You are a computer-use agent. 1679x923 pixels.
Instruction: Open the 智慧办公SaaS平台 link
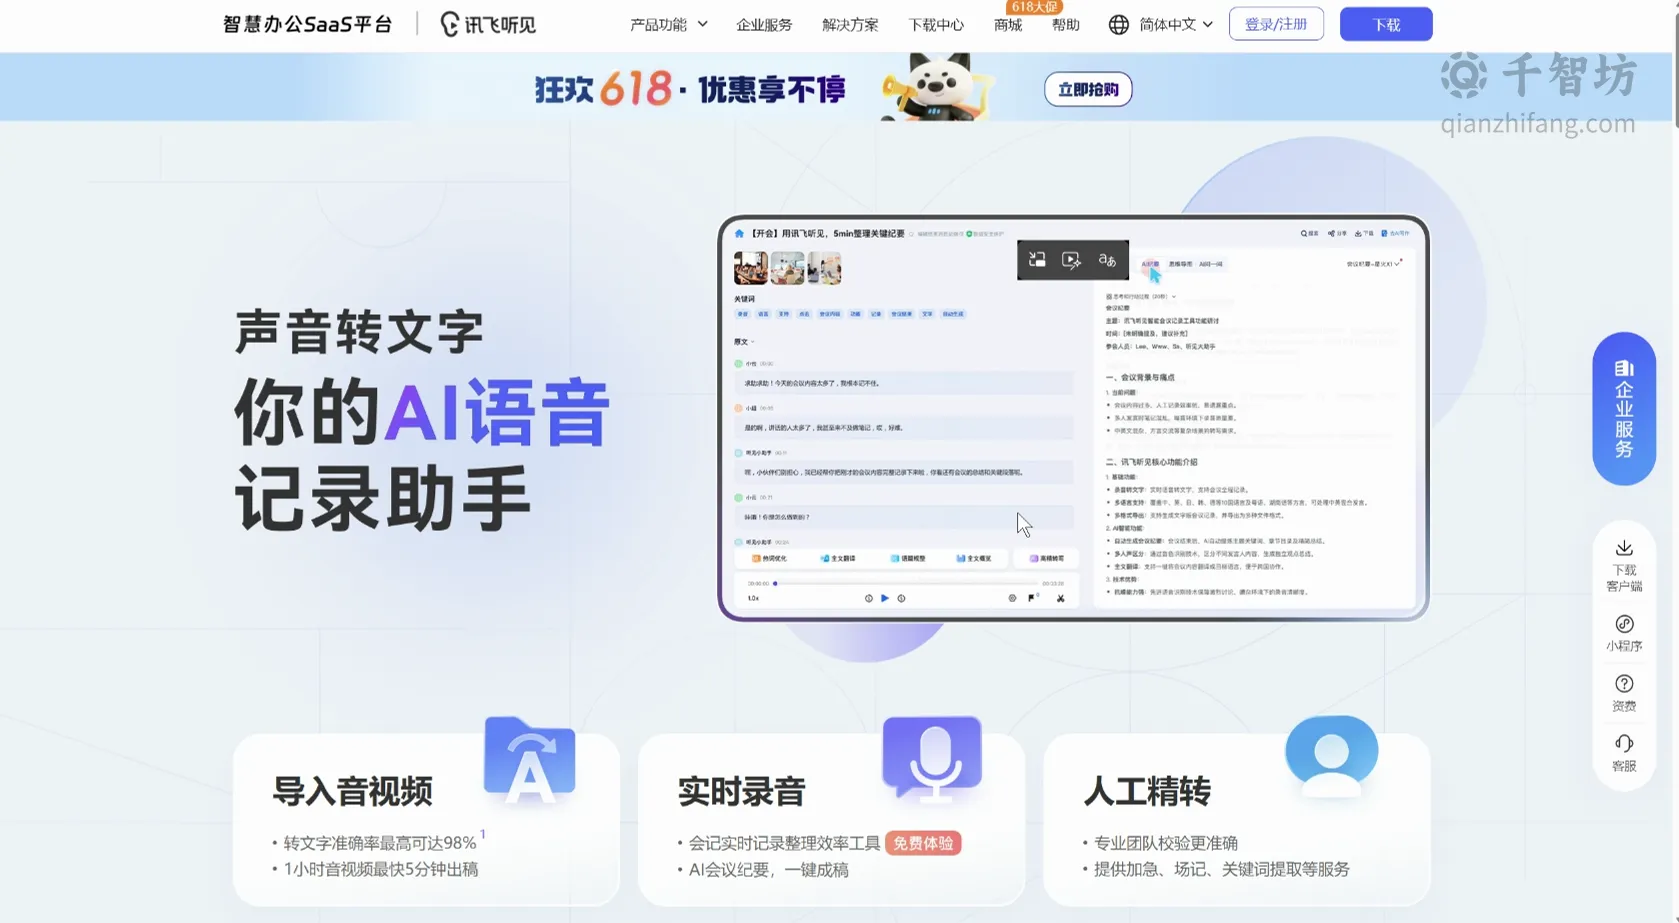tap(307, 24)
